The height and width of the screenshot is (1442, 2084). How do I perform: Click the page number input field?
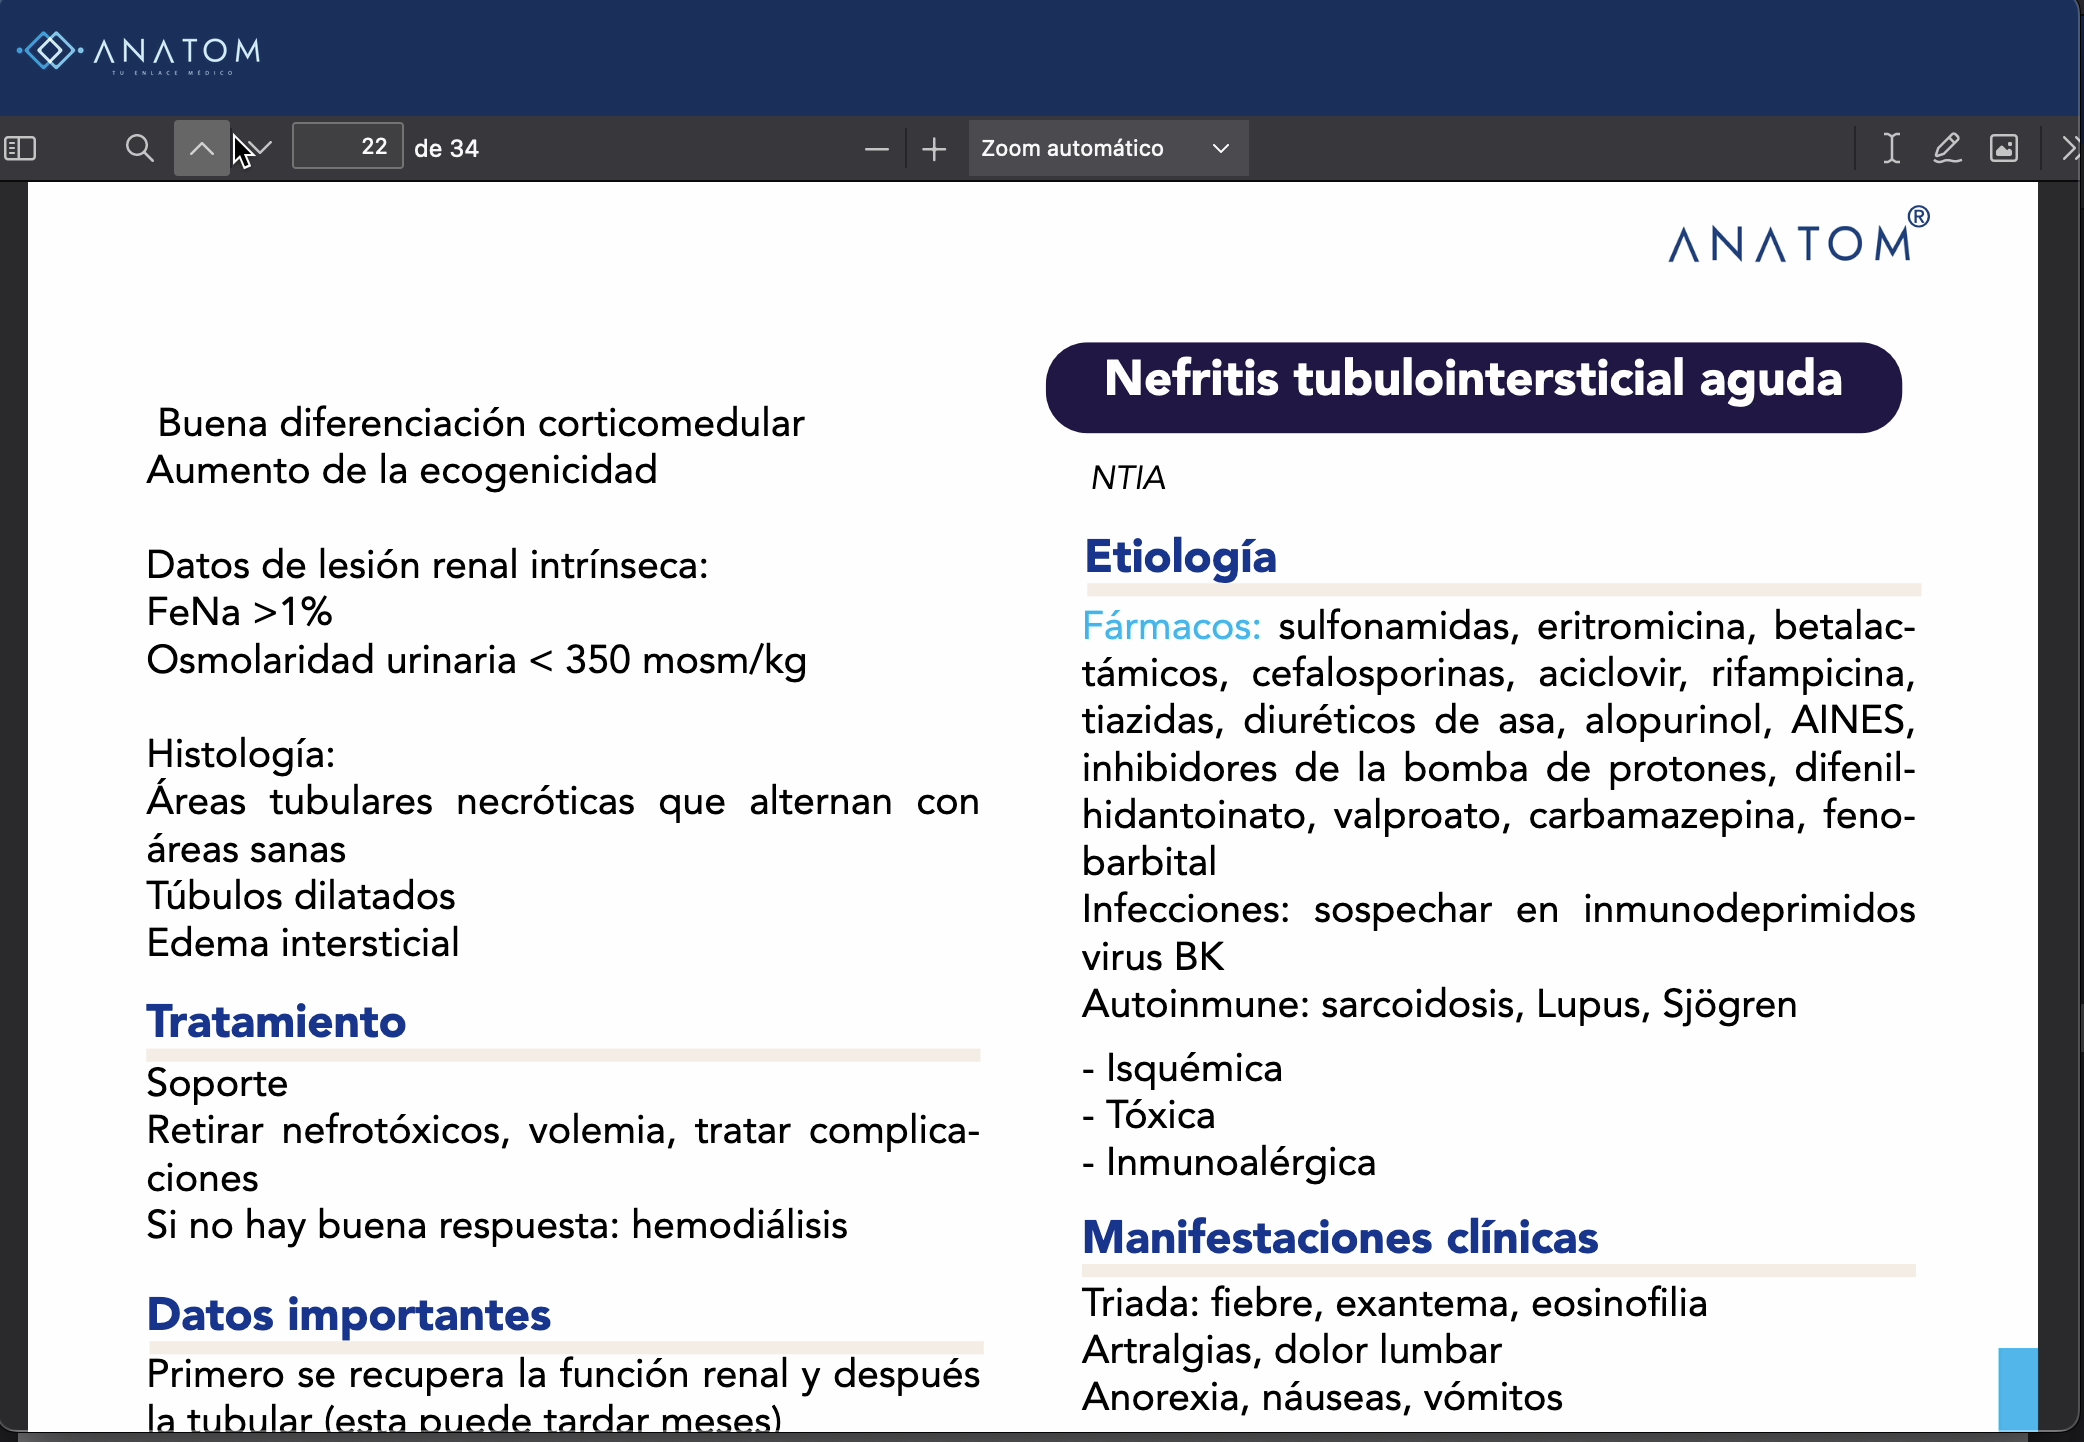(x=347, y=147)
